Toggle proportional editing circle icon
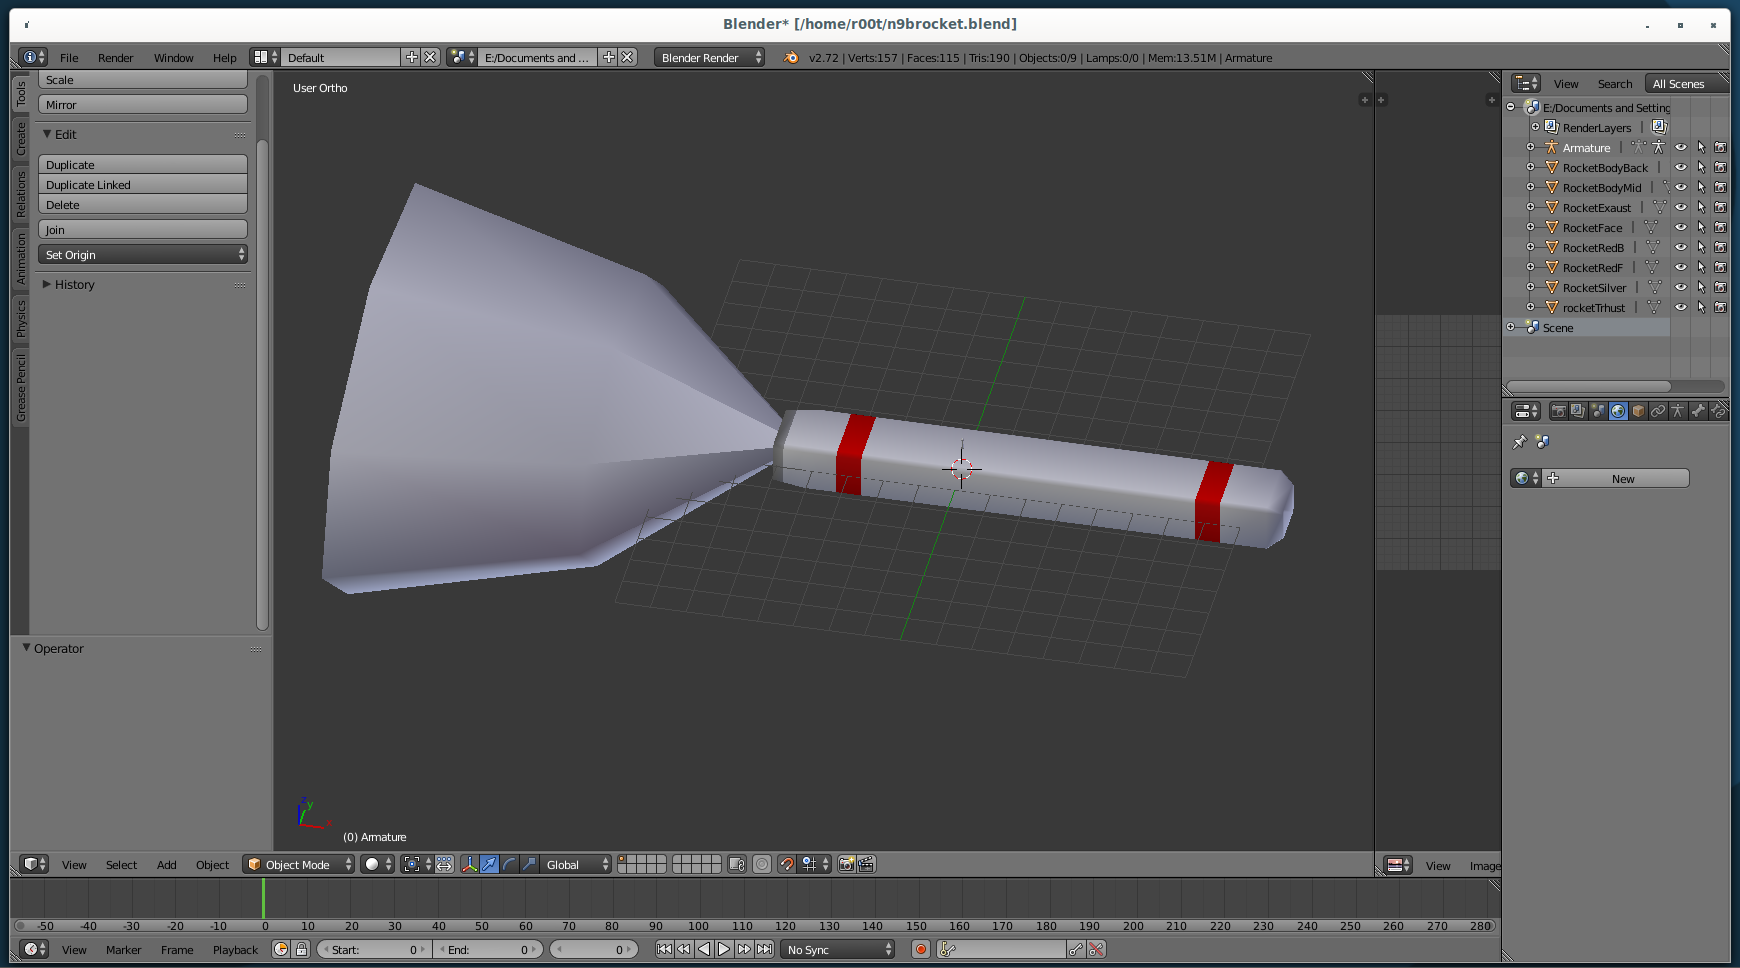Viewport: 1740px width, 968px height. tap(762, 864)
